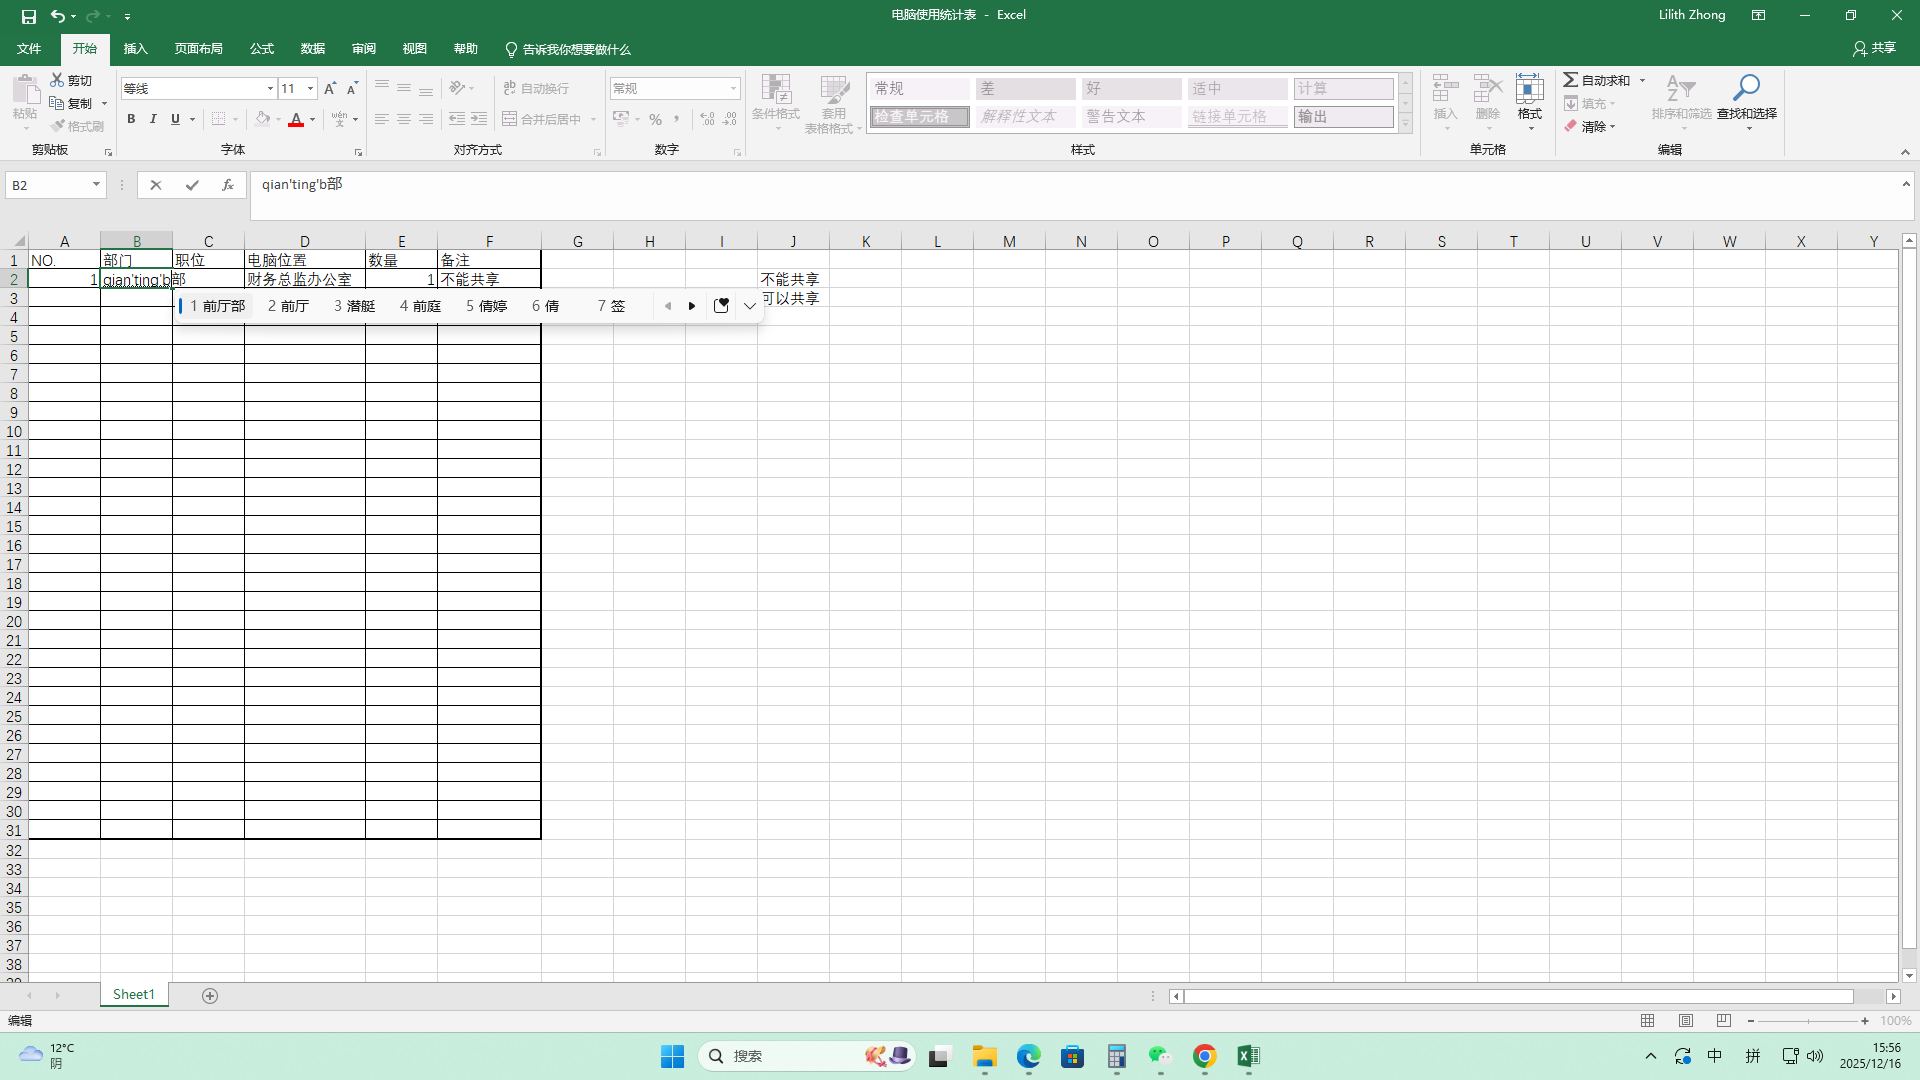Screen dimensions: 1920x1080
Task: Switch to Page Layout view button
Action: (1686, 1021)
